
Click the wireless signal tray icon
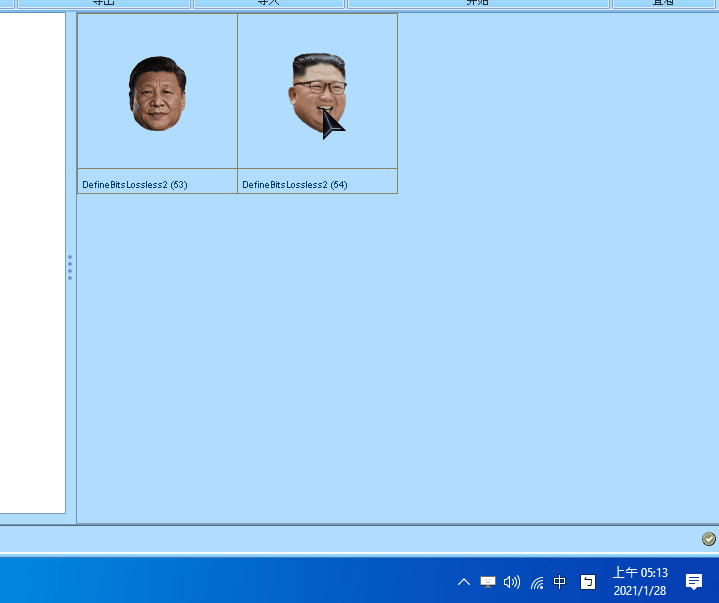click(x=537, y=582)
